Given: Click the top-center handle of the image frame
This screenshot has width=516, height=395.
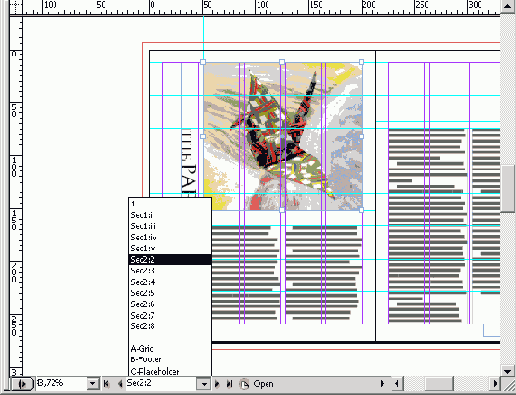Looking at the screenshot, I should click(282, 62).
